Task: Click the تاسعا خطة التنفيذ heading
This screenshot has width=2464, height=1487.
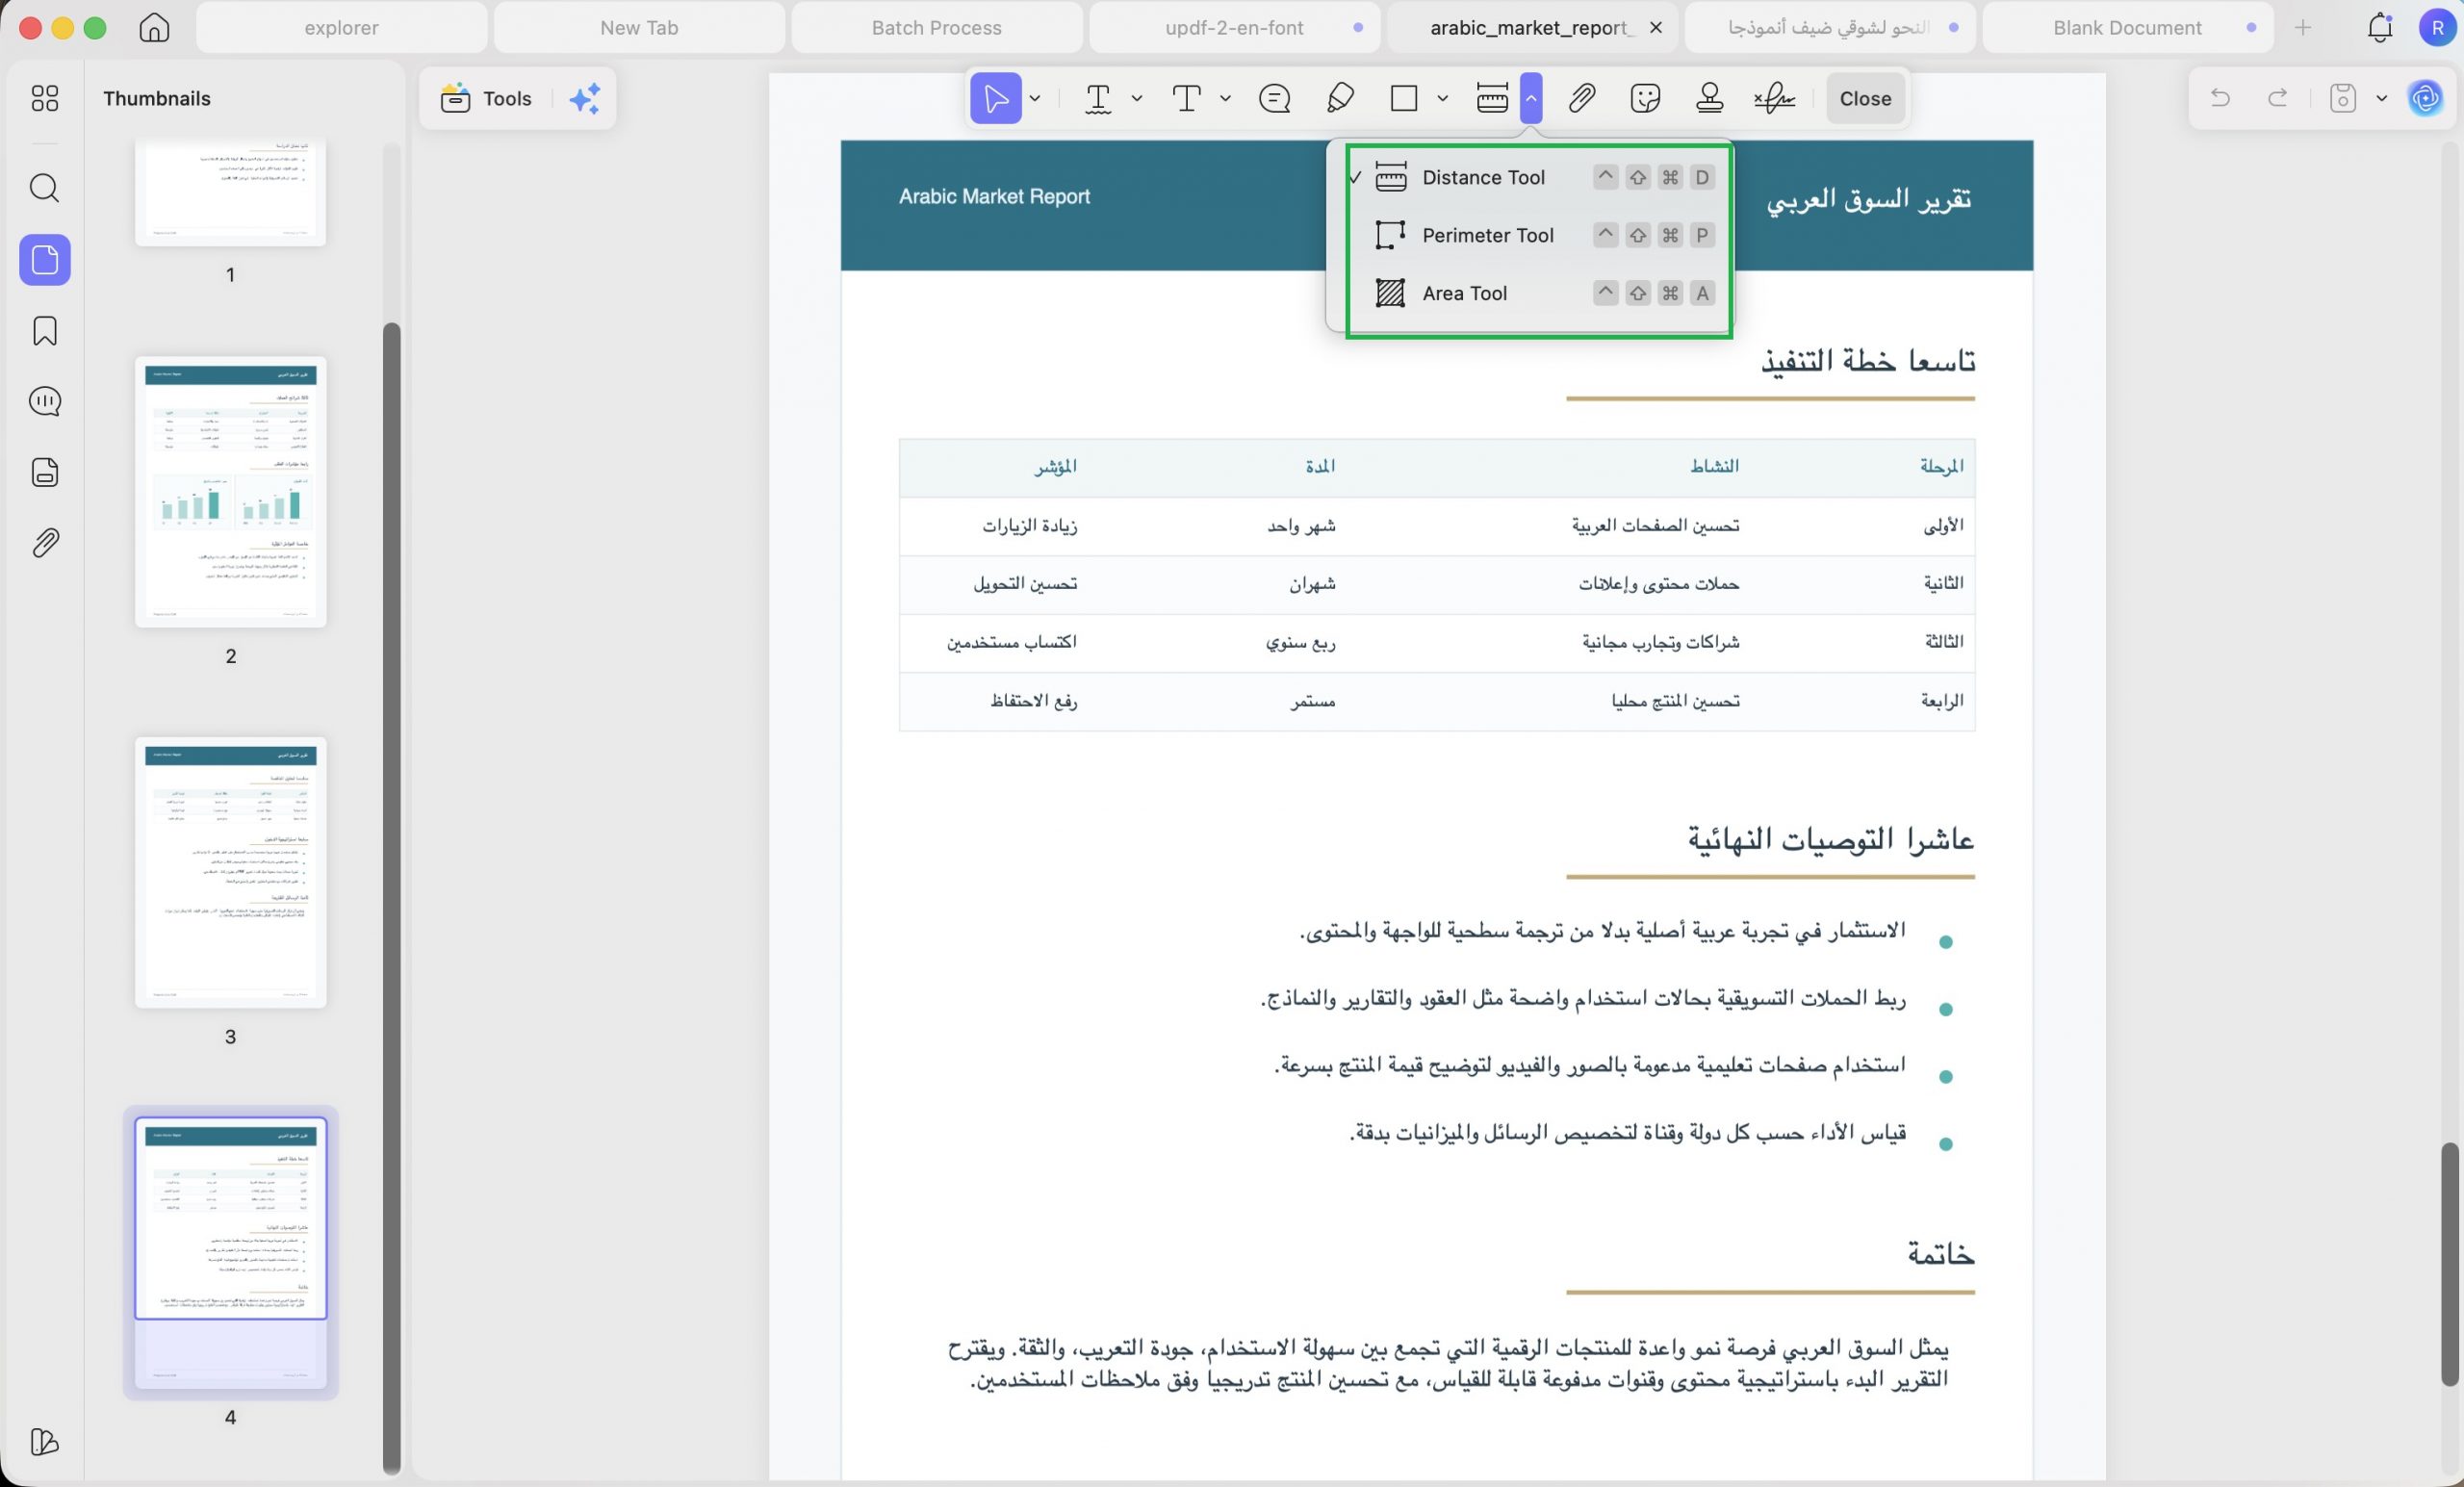Action: pyautogui.click(x=1868, y=360)
